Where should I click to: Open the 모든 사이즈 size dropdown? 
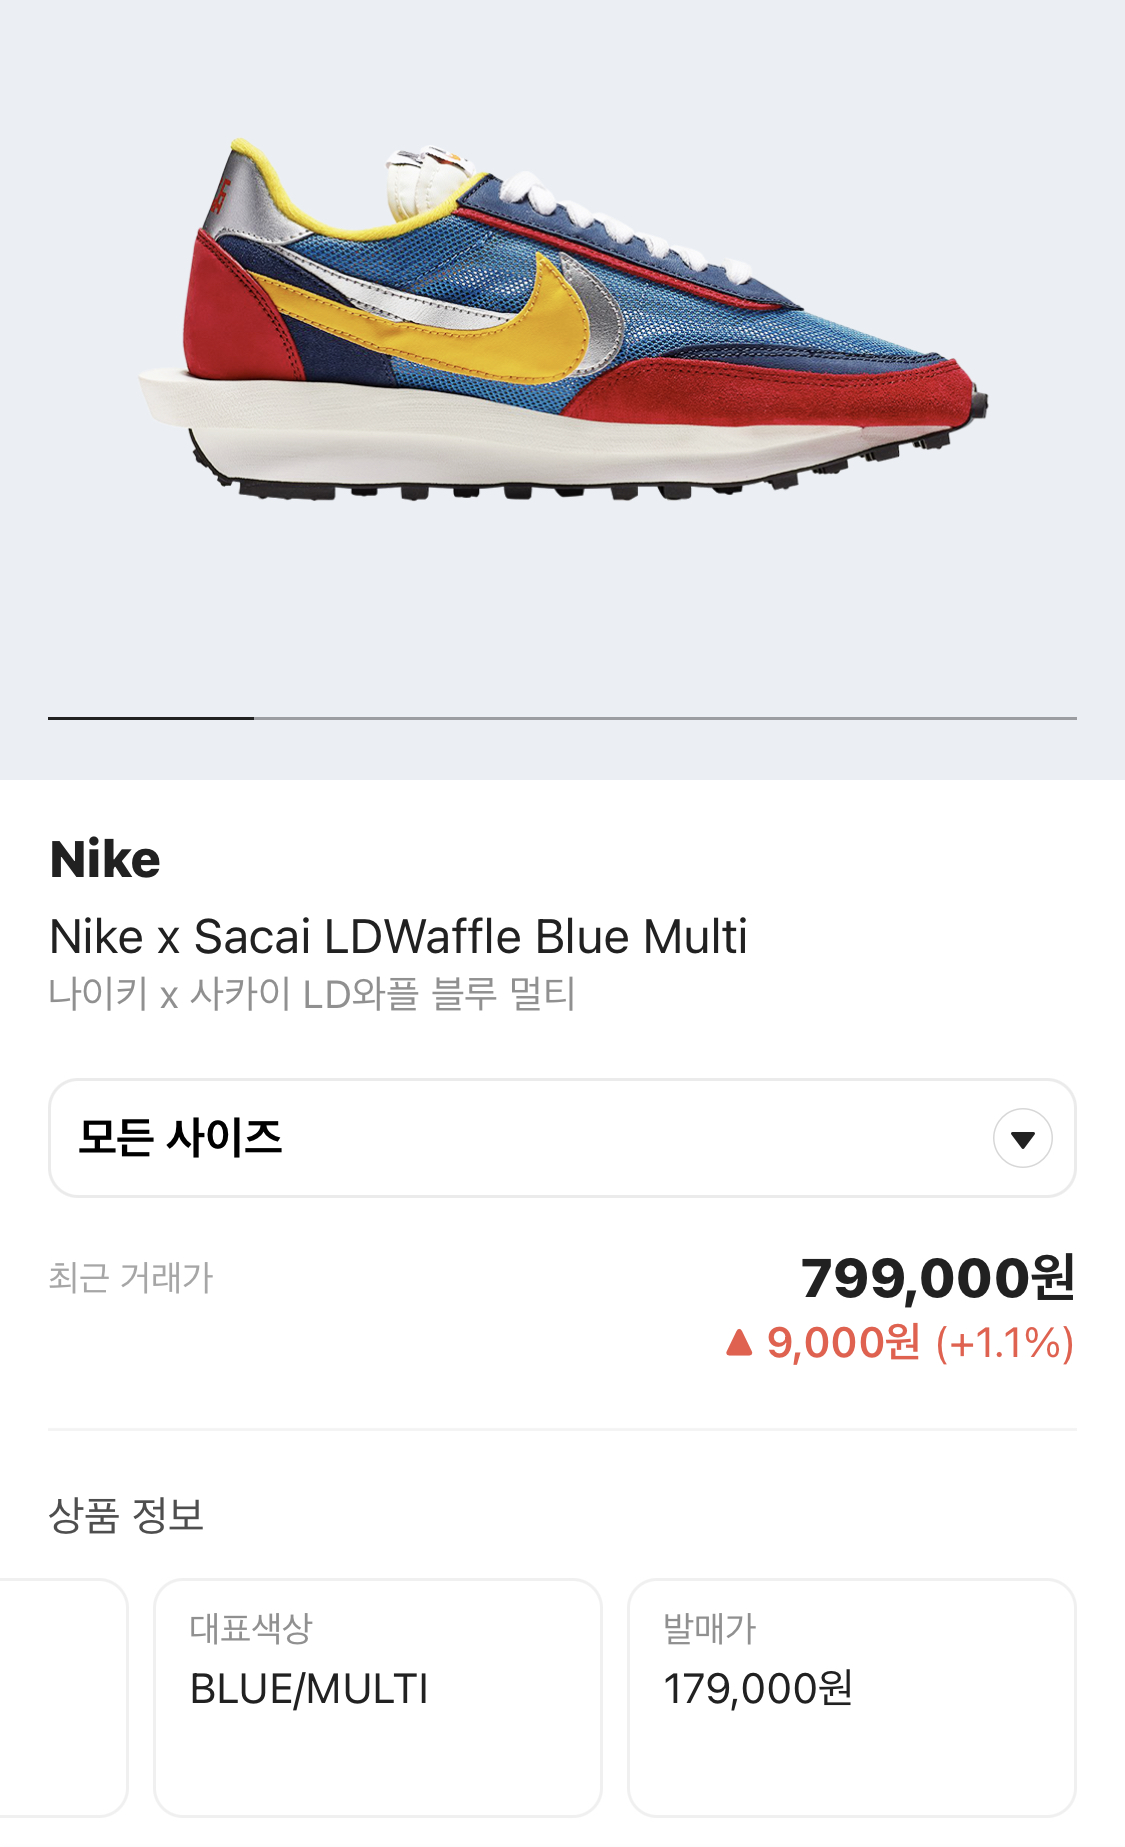click(x=562, y=1138)
